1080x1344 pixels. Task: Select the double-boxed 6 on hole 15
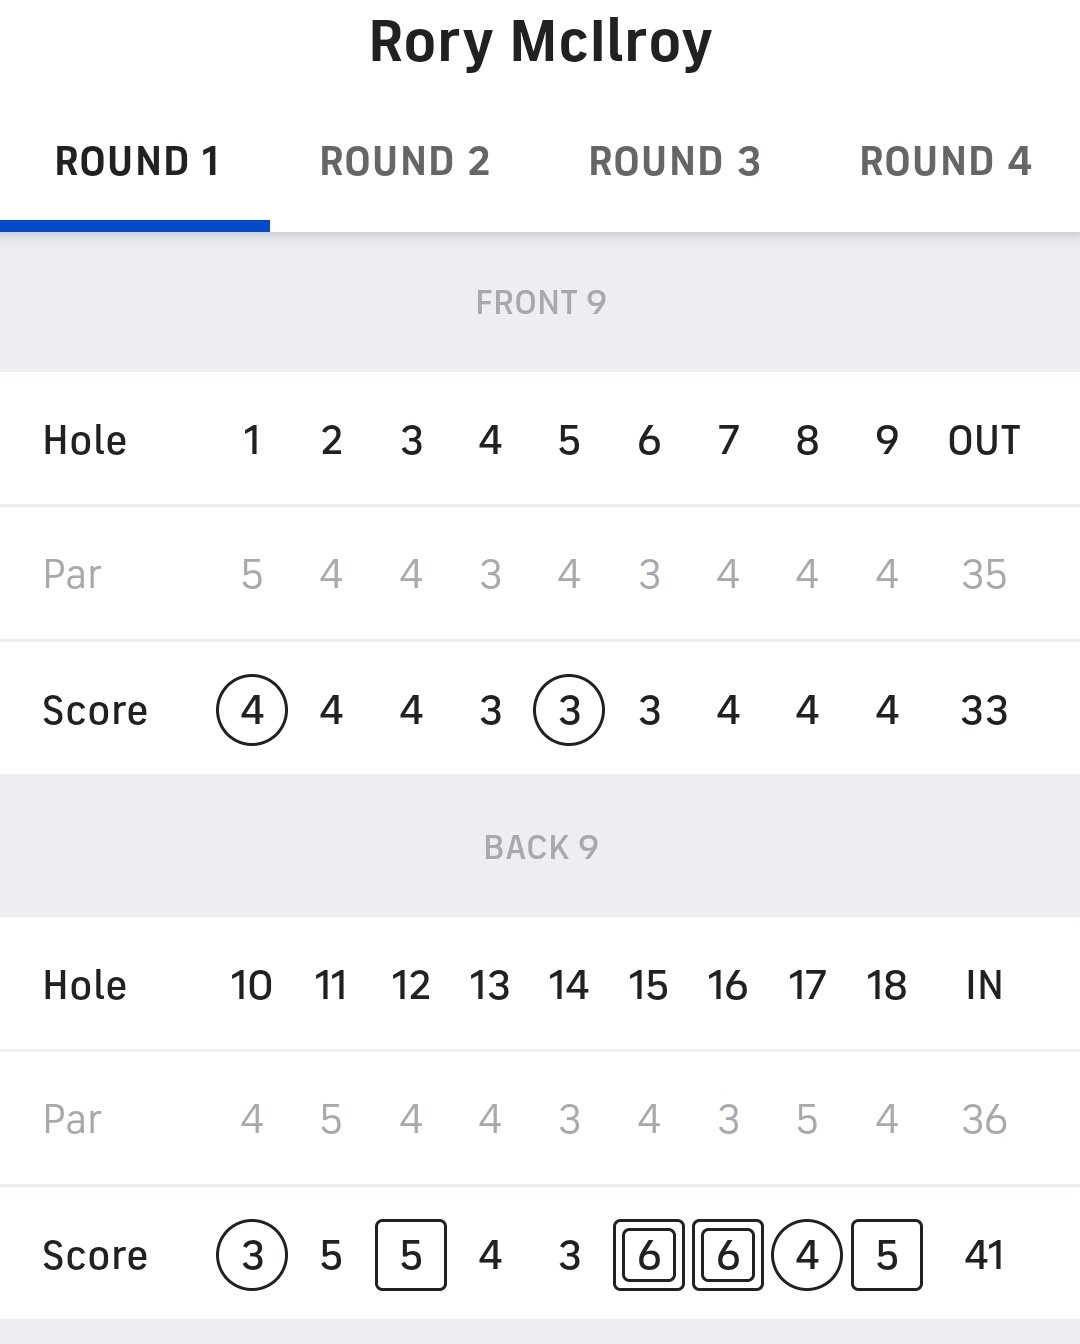648,1255
